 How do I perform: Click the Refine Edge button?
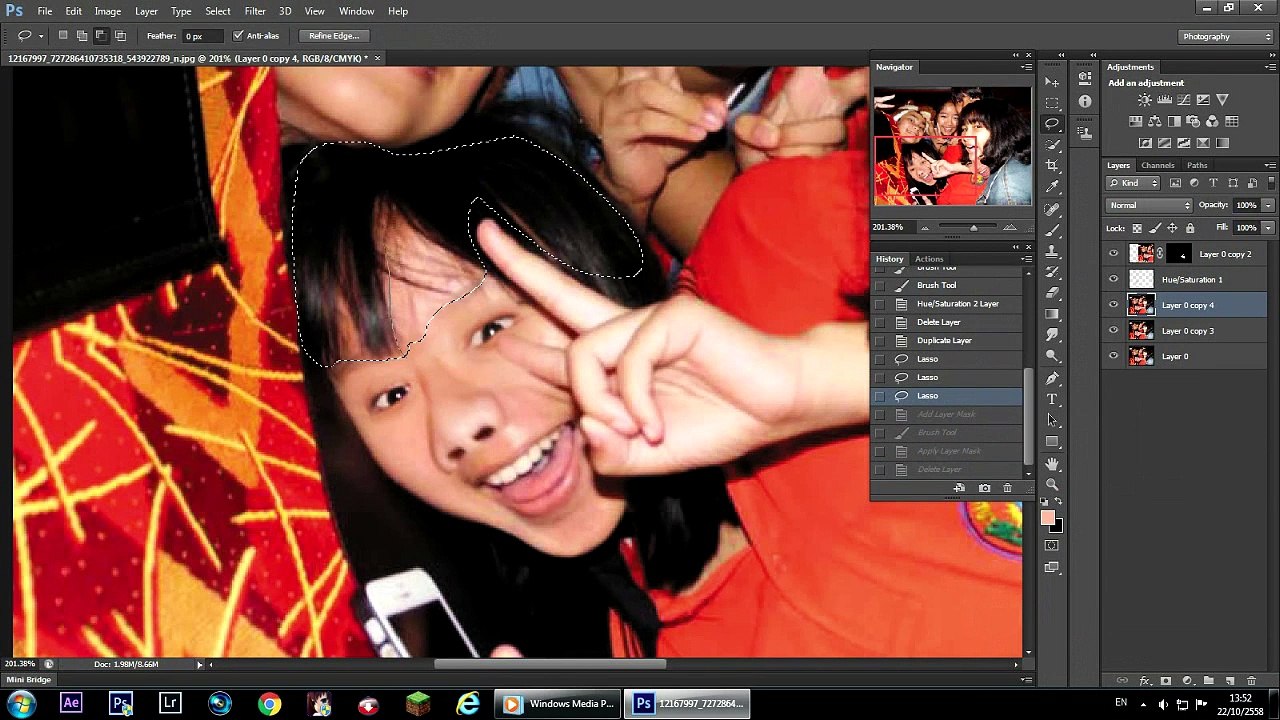[x=333, y=36]
